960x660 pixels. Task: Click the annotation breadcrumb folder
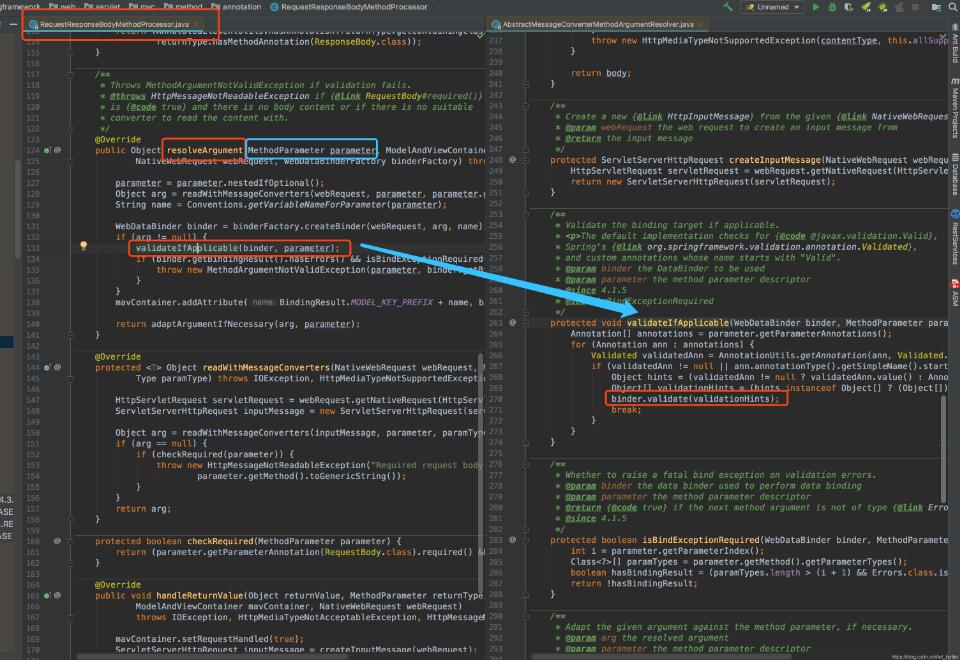pos(240,7)
